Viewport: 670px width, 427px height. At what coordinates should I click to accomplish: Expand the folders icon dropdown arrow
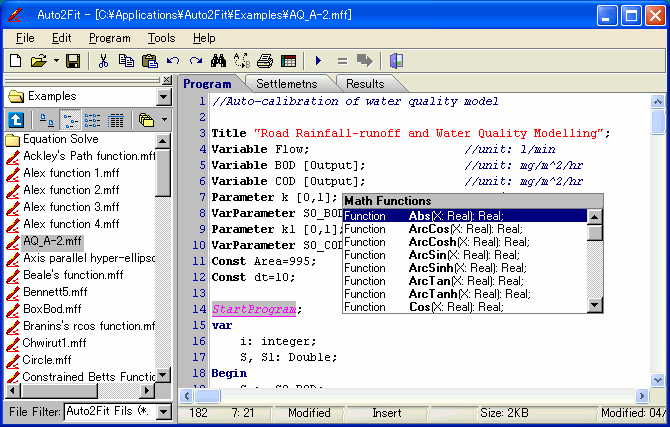[165, 121]
